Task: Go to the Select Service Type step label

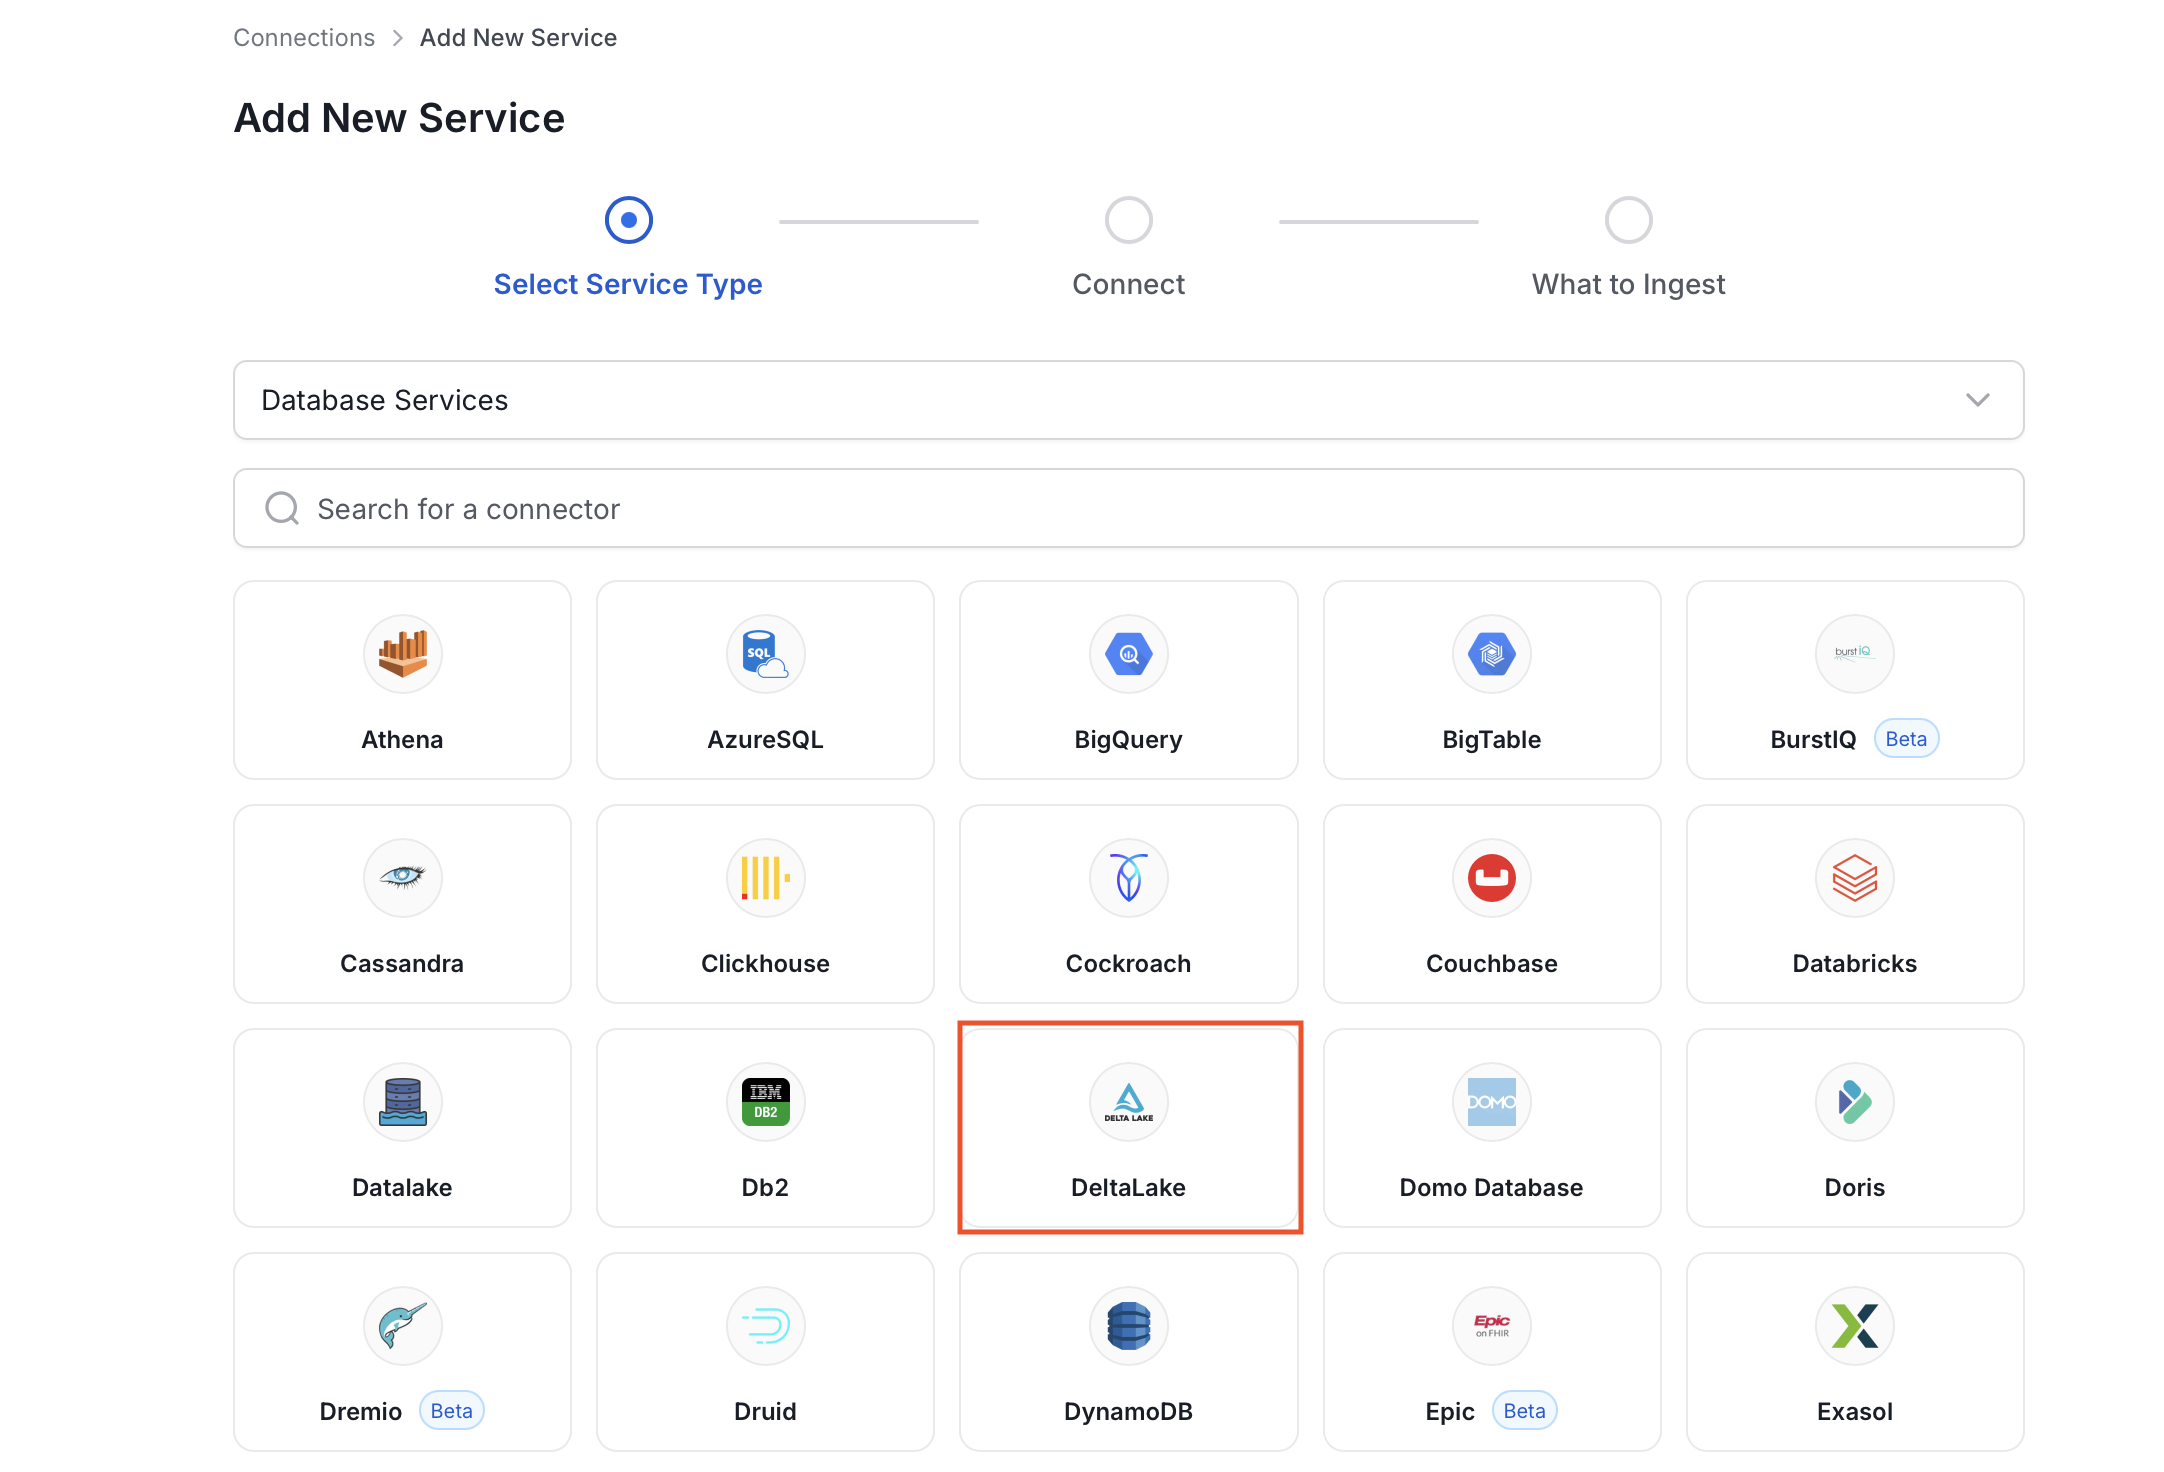Action: click(628, 285)
